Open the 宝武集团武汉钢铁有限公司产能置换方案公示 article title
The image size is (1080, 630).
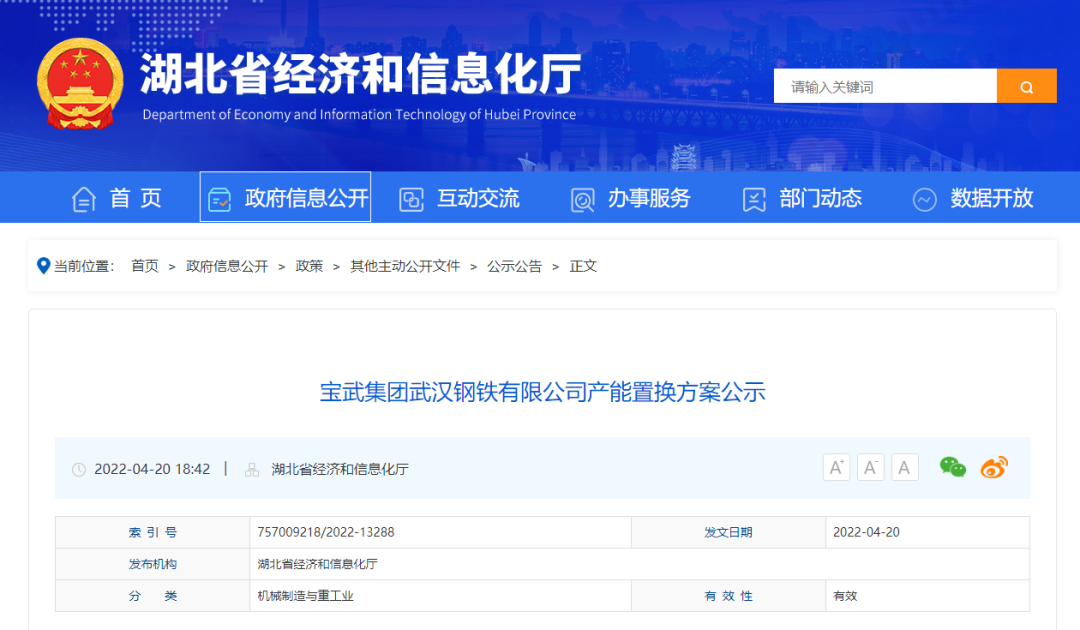(540, 394)
